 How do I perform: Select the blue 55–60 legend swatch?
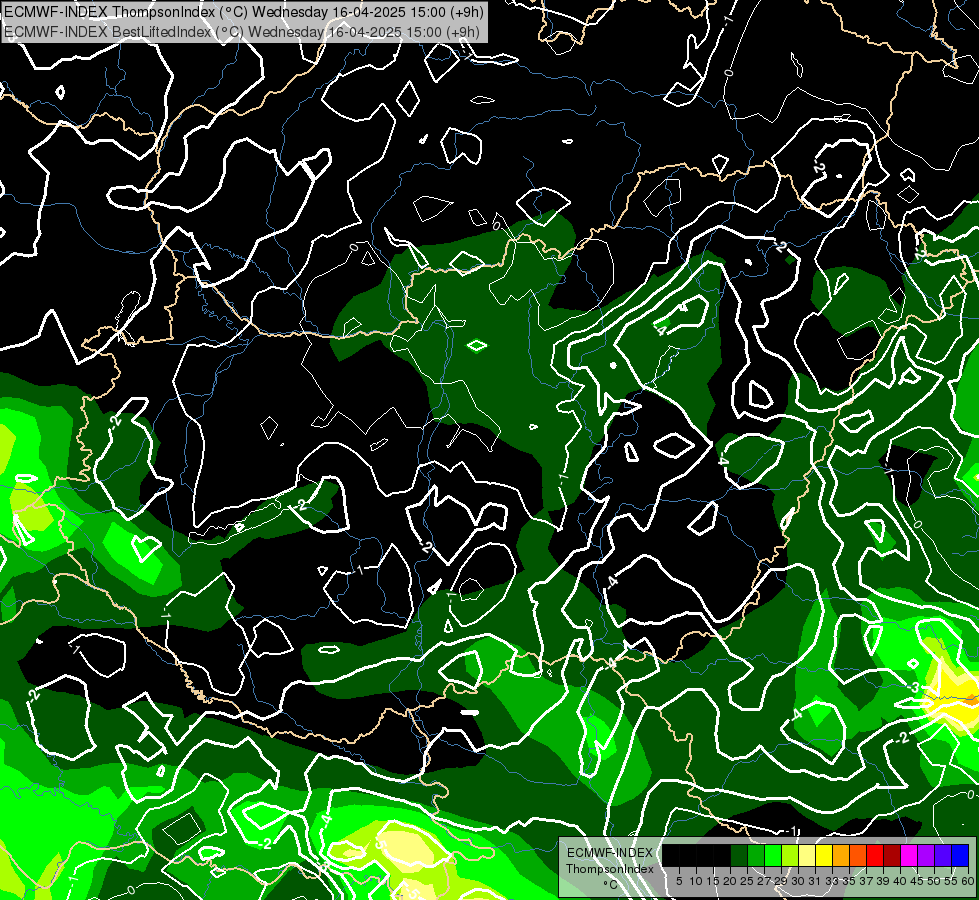[960, 855]
